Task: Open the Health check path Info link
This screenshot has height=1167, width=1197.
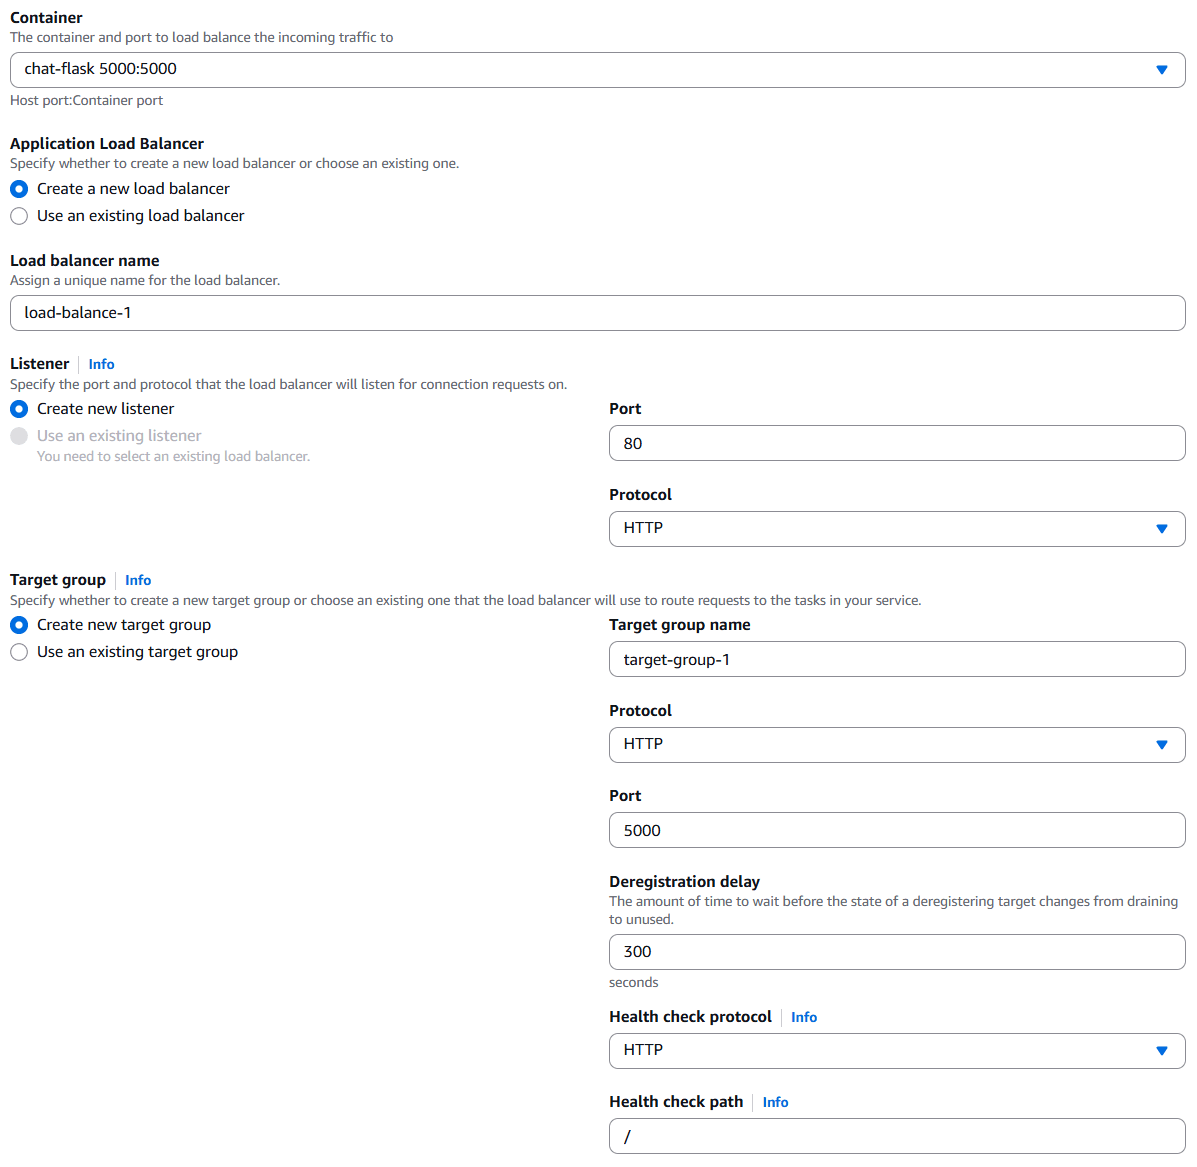Action: pos(775,1103)
